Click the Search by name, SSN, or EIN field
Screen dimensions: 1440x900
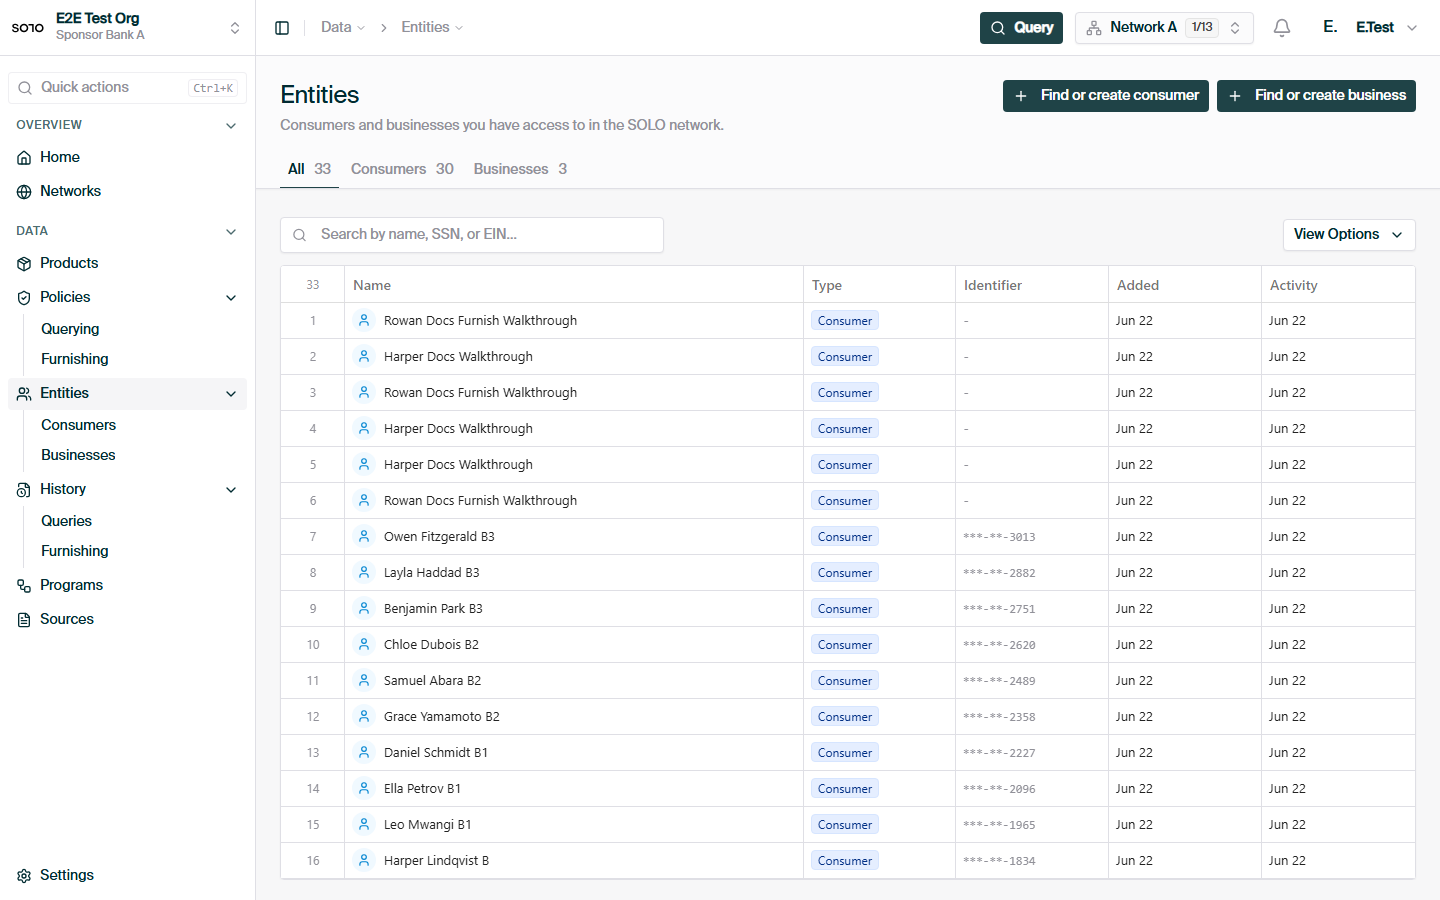coord(472,235)
